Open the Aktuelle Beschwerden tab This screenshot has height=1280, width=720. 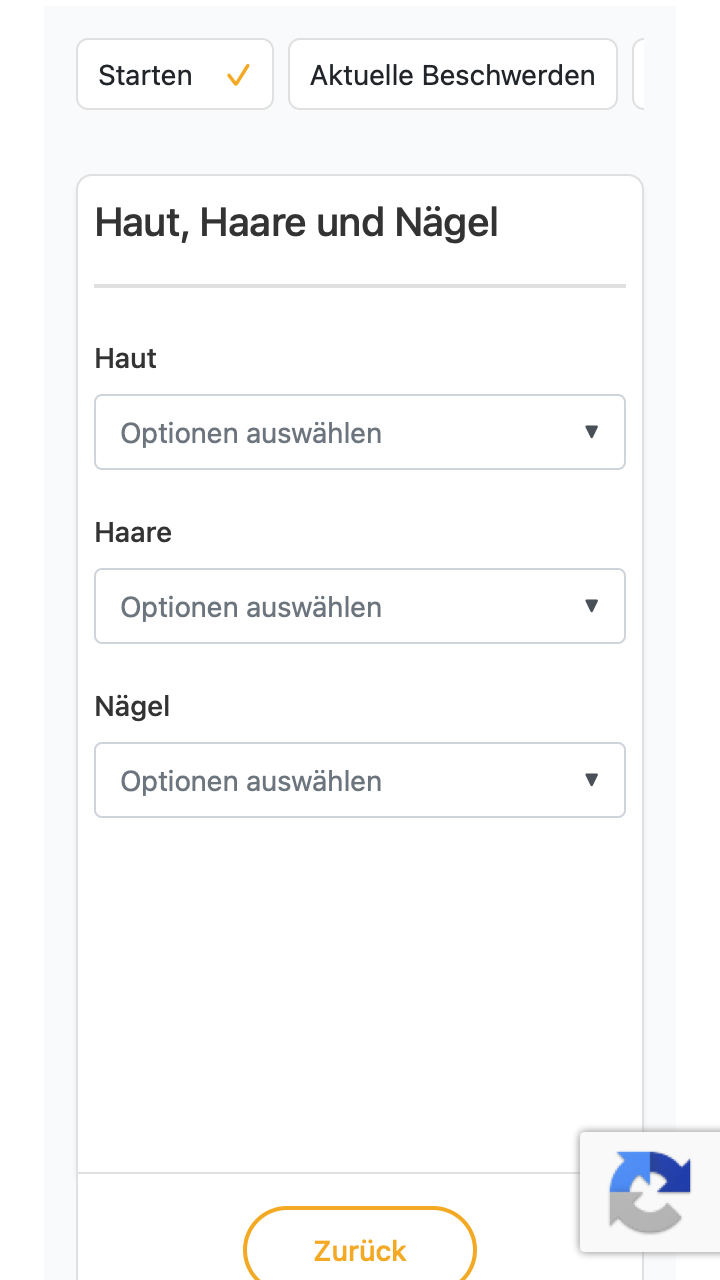[x=453, y=74]
